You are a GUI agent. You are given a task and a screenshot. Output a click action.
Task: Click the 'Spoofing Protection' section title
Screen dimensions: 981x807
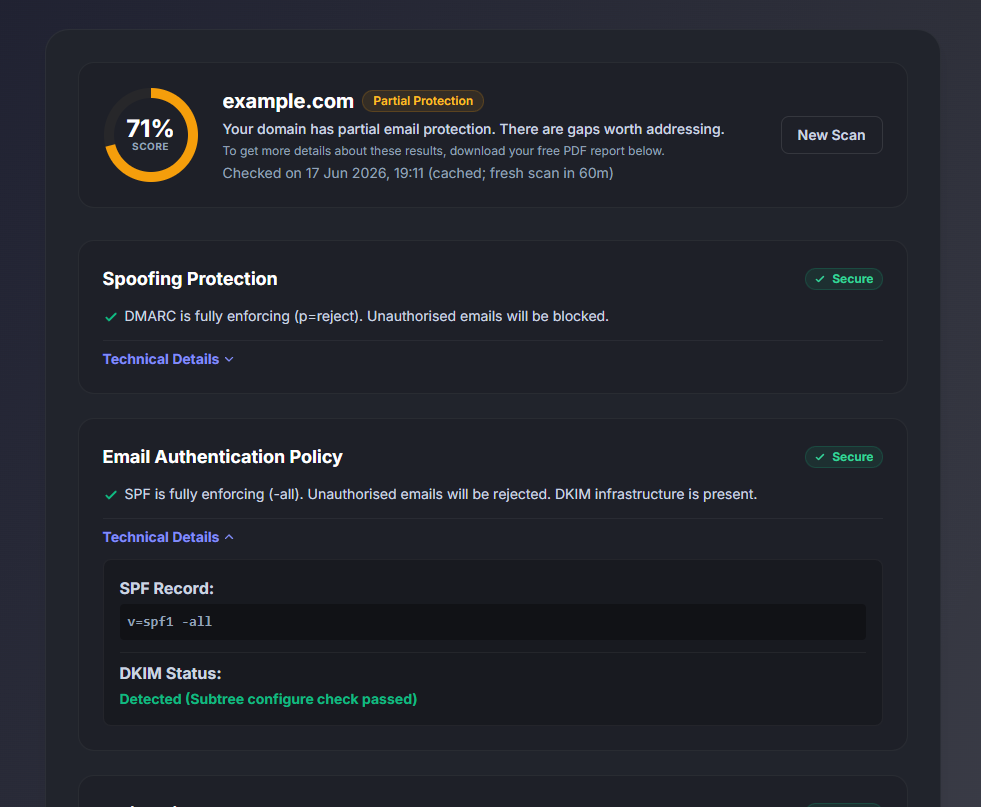[190, 279]
